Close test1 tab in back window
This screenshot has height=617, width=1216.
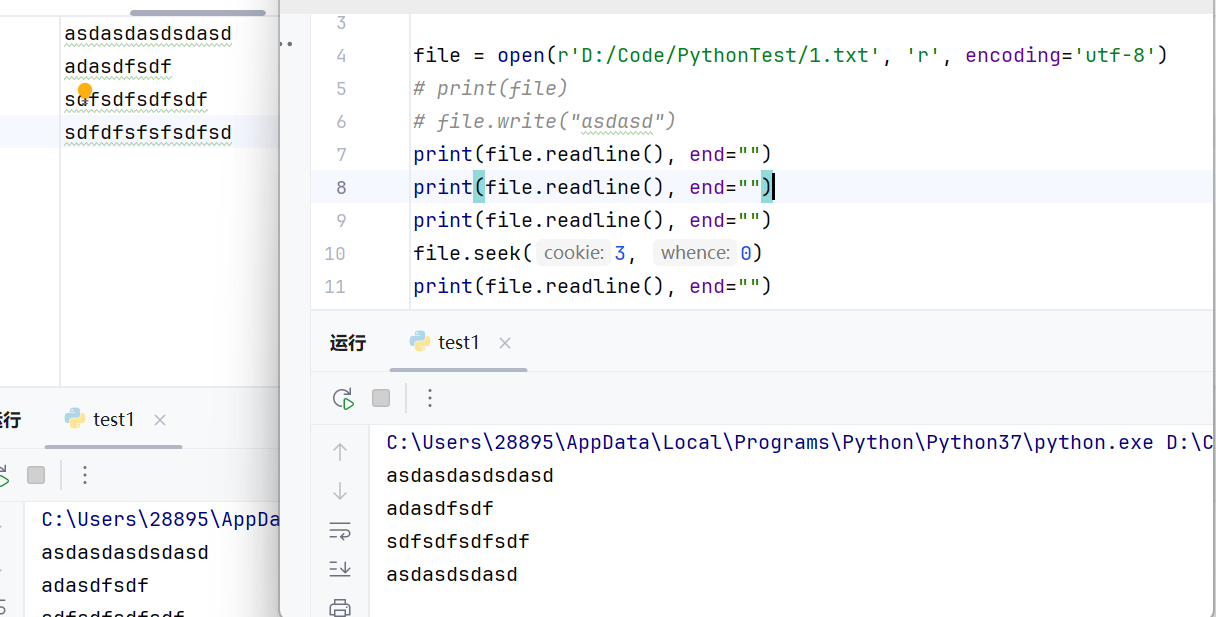click(160, 420)
